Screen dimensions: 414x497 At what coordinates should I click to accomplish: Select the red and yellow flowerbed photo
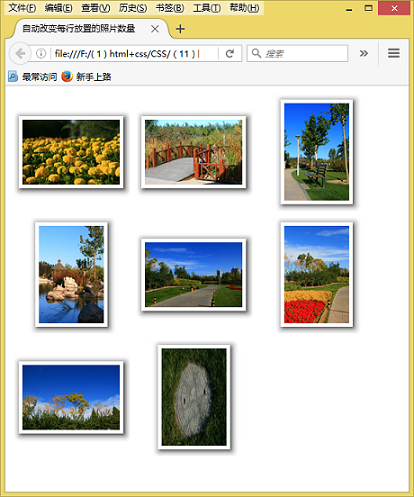click(x=317, y=274)
